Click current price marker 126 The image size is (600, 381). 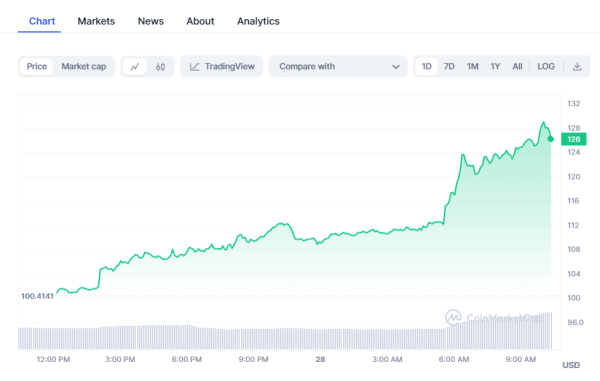click(574, 139)
